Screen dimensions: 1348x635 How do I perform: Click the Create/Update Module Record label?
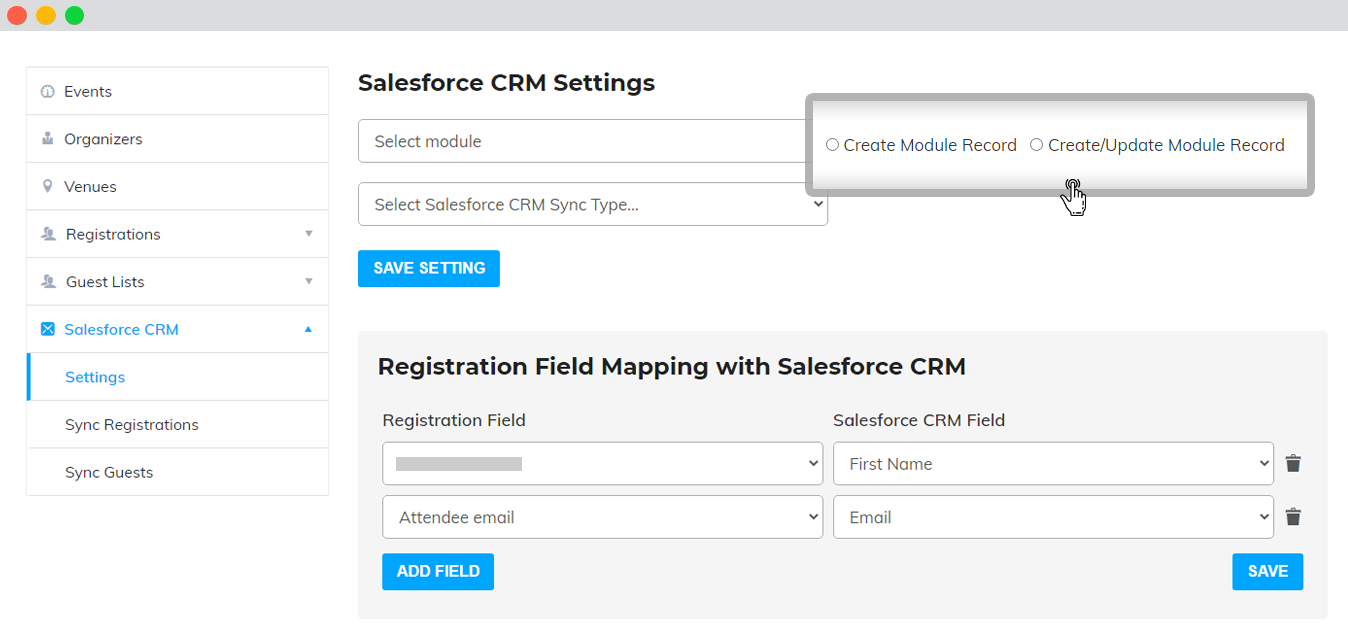pos(1166,145)
